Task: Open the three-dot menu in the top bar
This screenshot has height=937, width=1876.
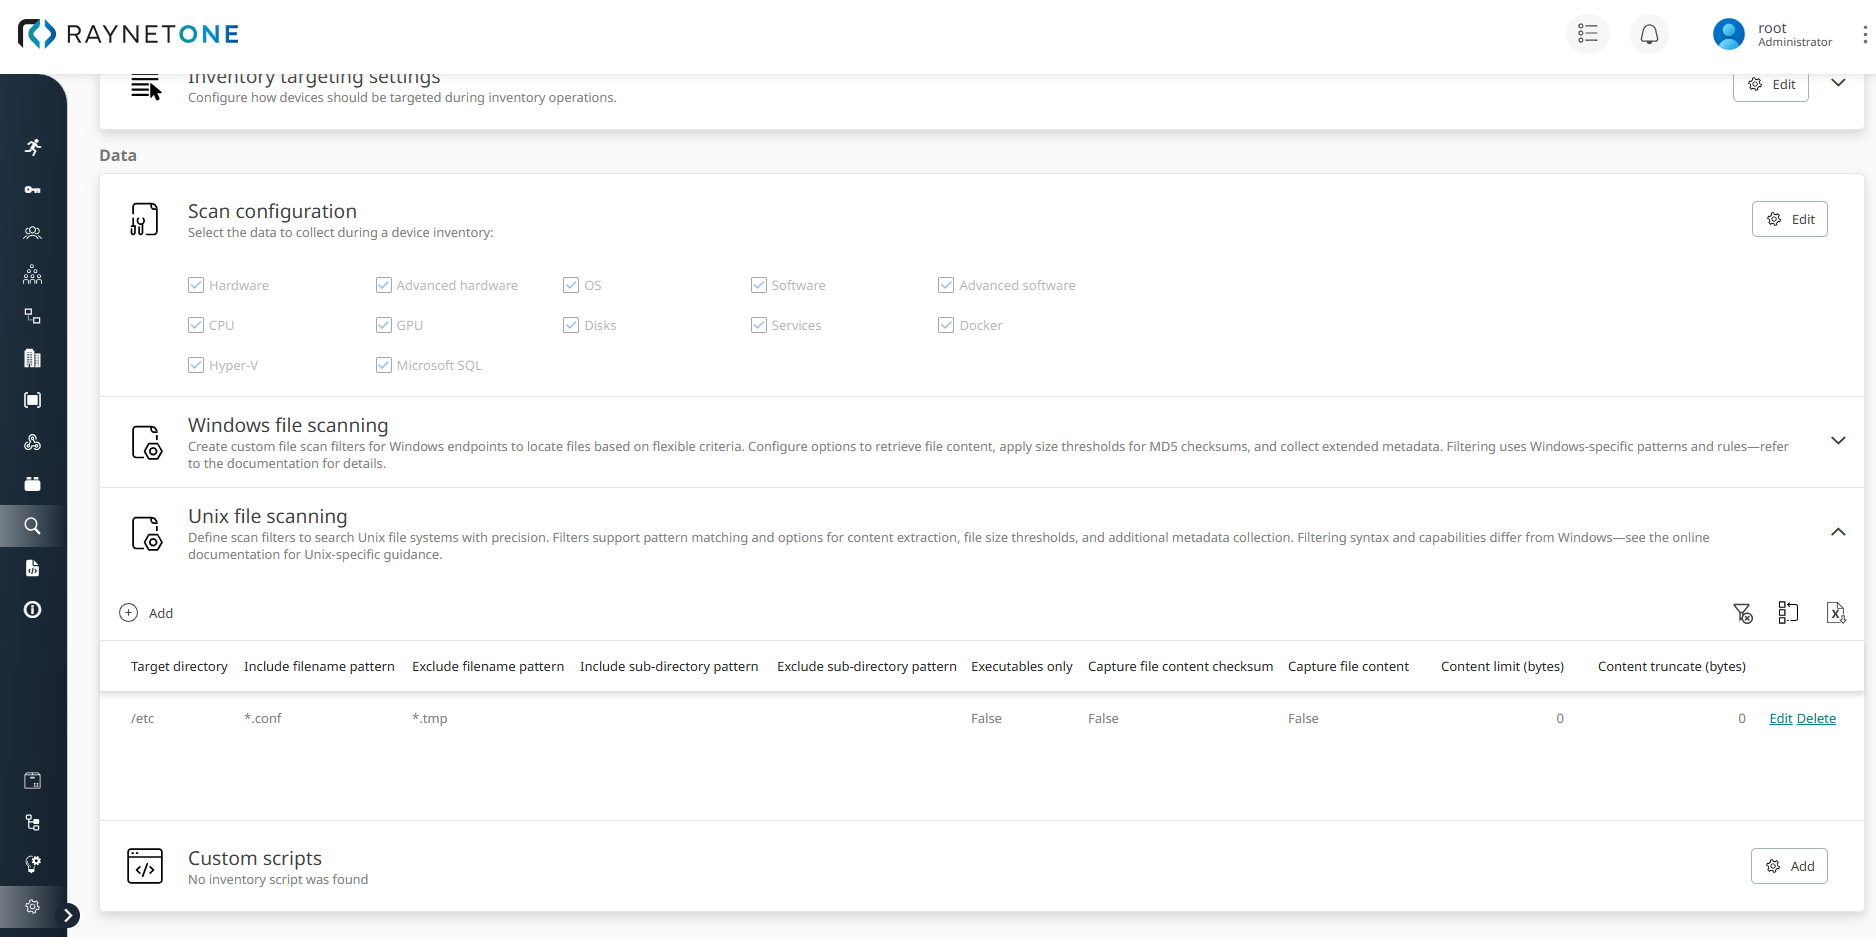Action: pos(1864,33)
